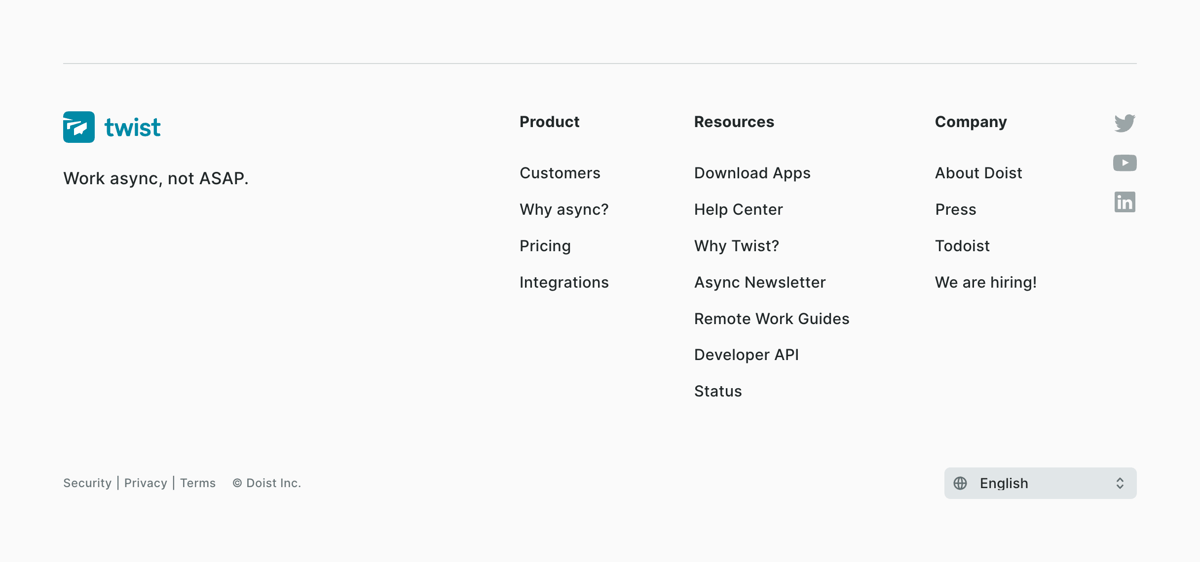Open the Why Twist? link
The image size is (1200, 562).
coord(736,246)
